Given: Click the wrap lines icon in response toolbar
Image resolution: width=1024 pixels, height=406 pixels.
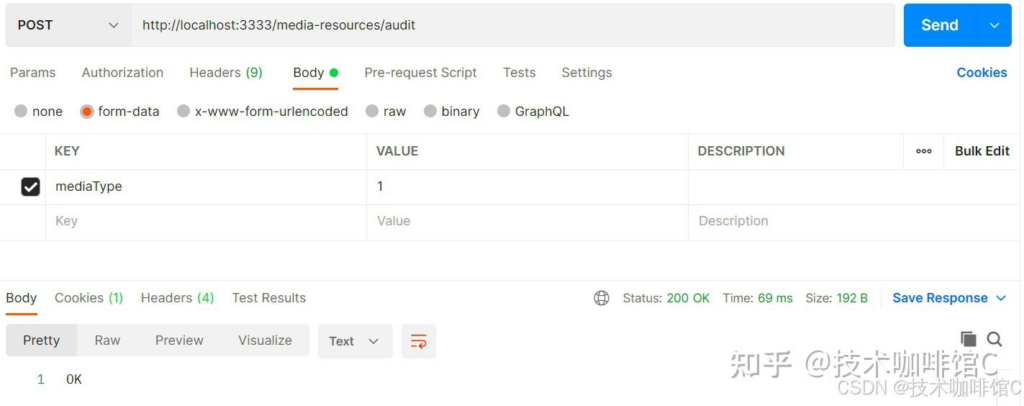Looking at the screenshot, I should tap(418, 341).
